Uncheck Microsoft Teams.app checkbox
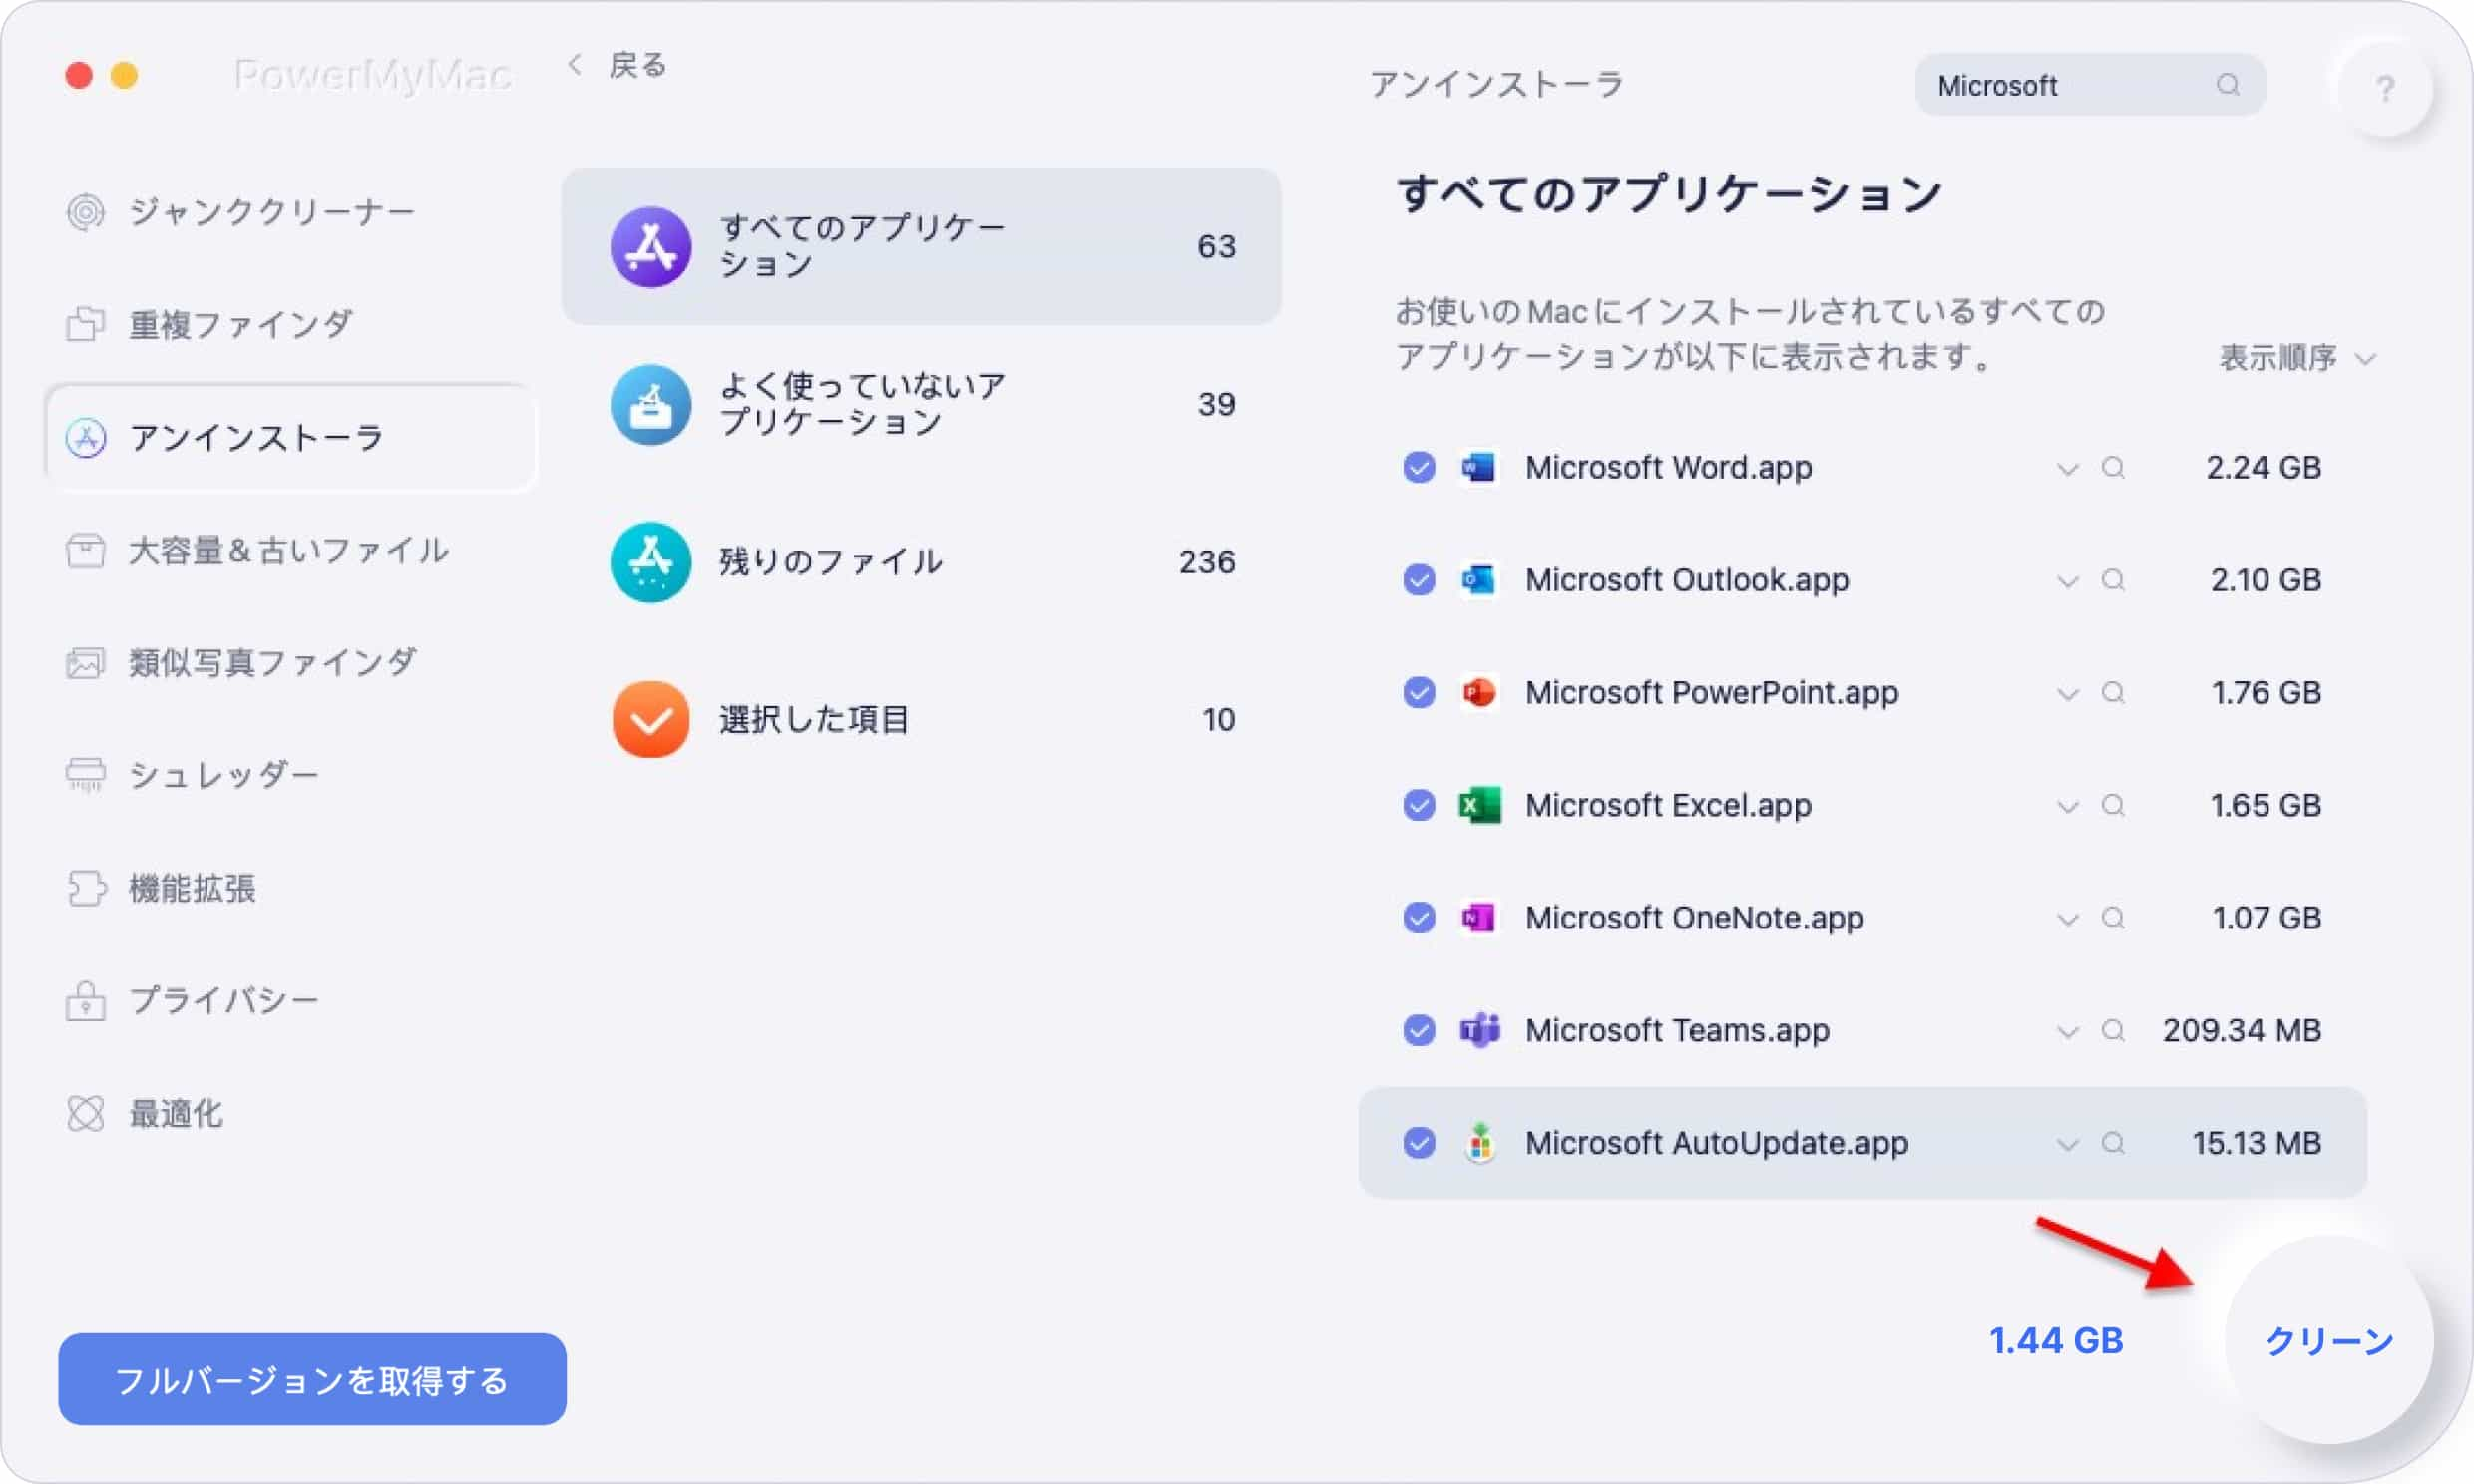 point(1419,1030)
